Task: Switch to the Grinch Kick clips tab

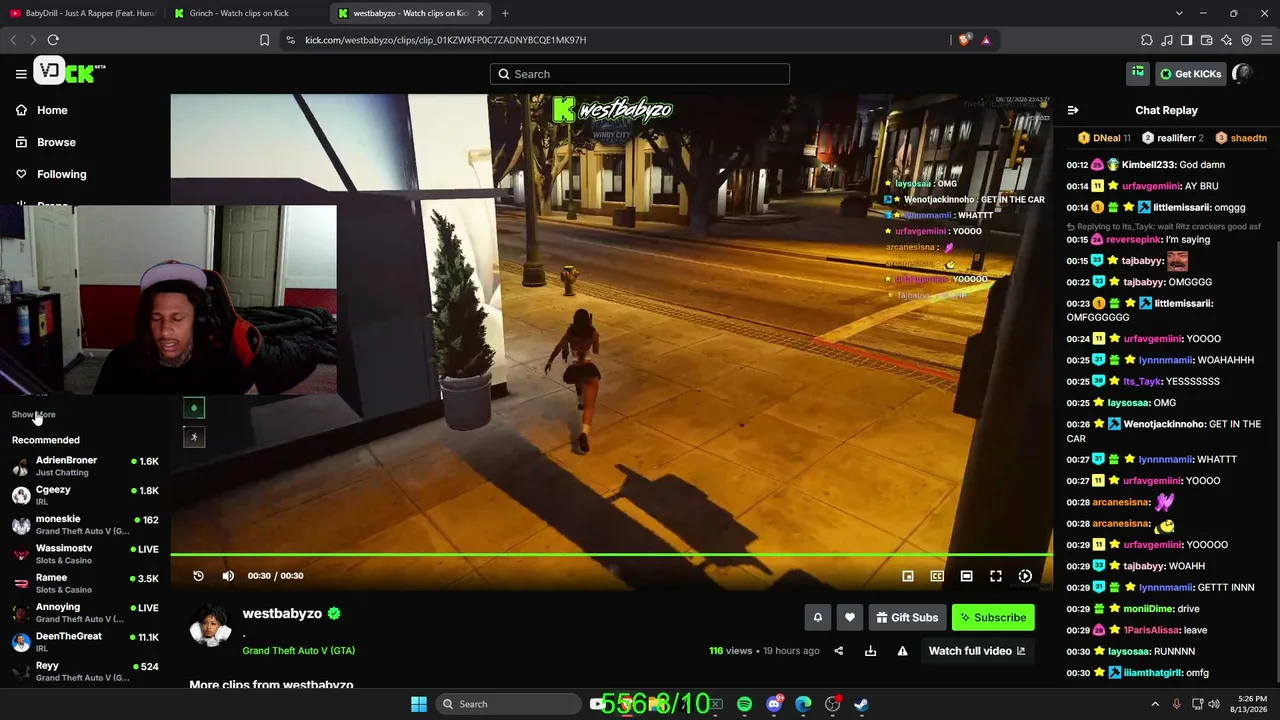Action: click(246, 13)
